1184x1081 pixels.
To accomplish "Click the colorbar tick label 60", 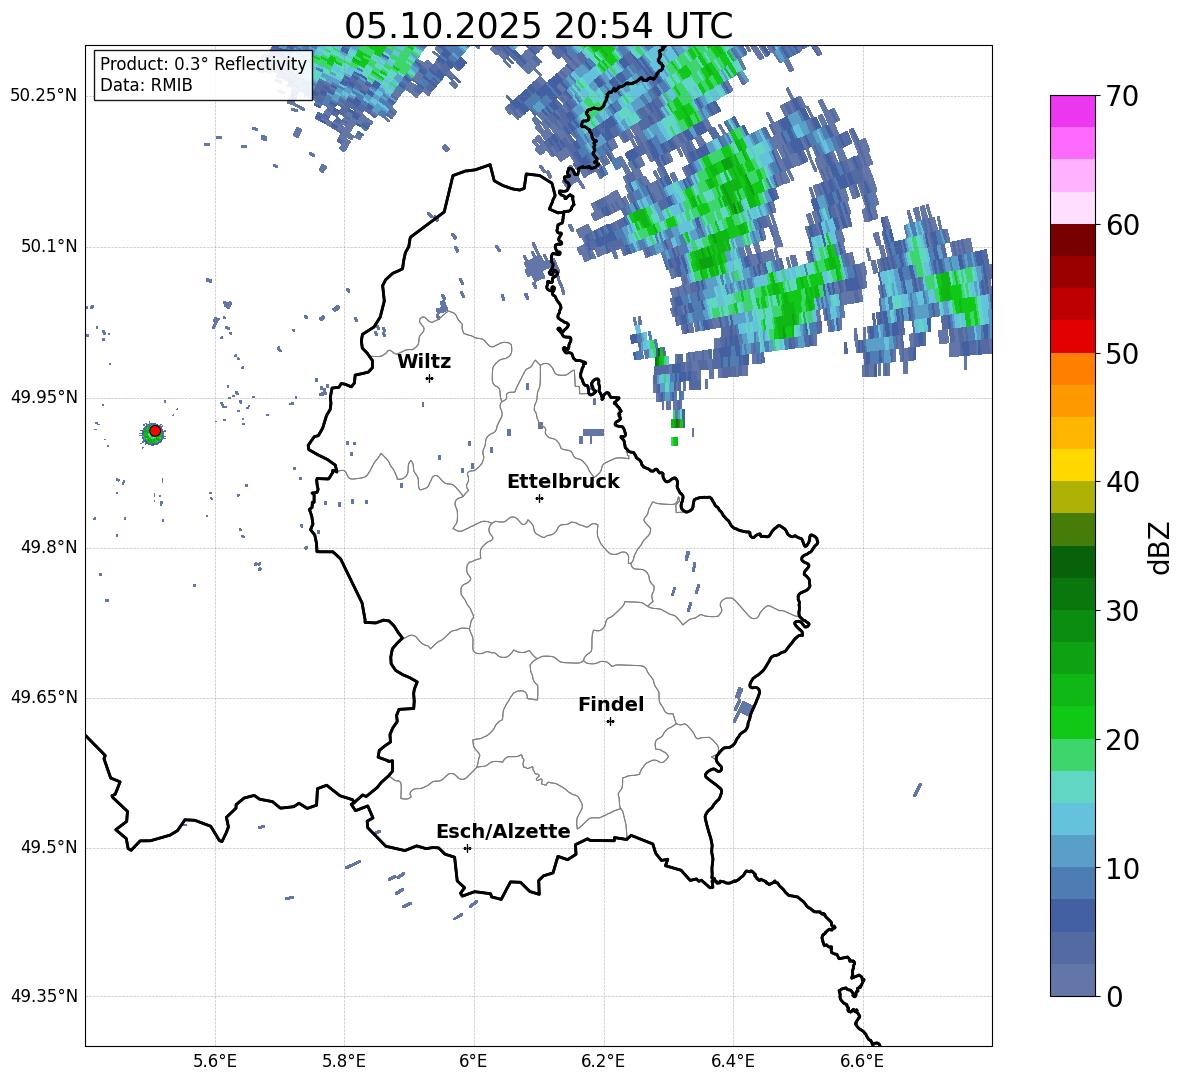I will [x=1123, y=225].
